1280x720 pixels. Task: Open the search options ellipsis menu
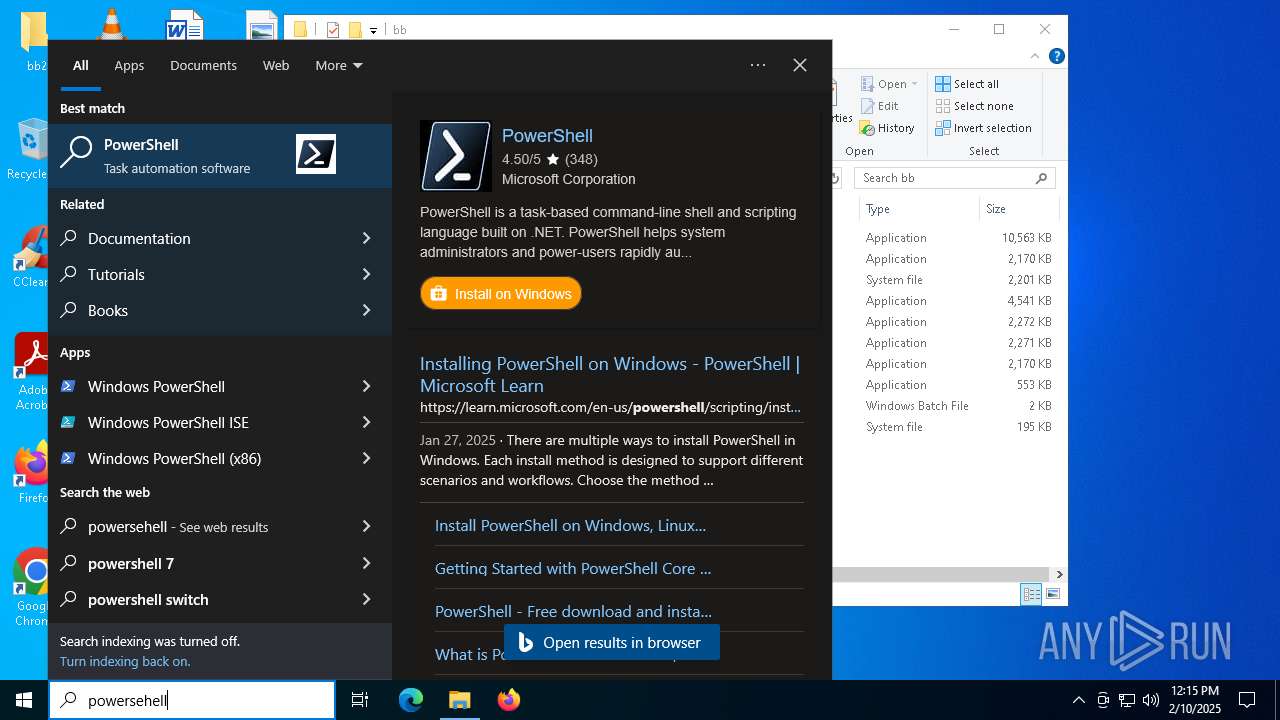pos(758,65)
